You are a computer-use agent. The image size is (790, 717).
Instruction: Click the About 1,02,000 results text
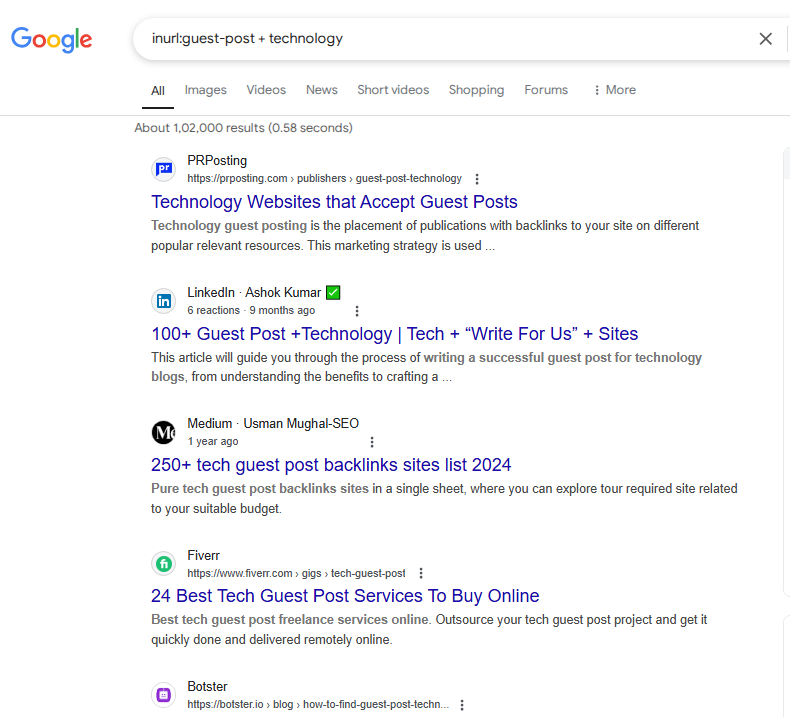click(243, 127)
